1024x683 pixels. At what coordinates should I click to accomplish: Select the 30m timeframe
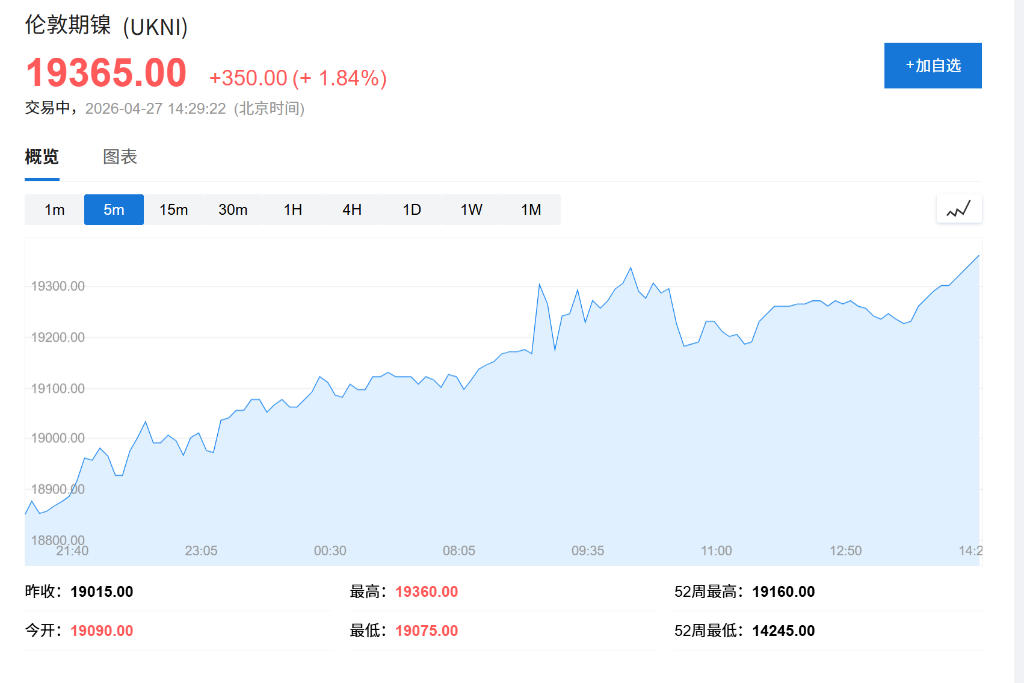(x=233, y=210)
